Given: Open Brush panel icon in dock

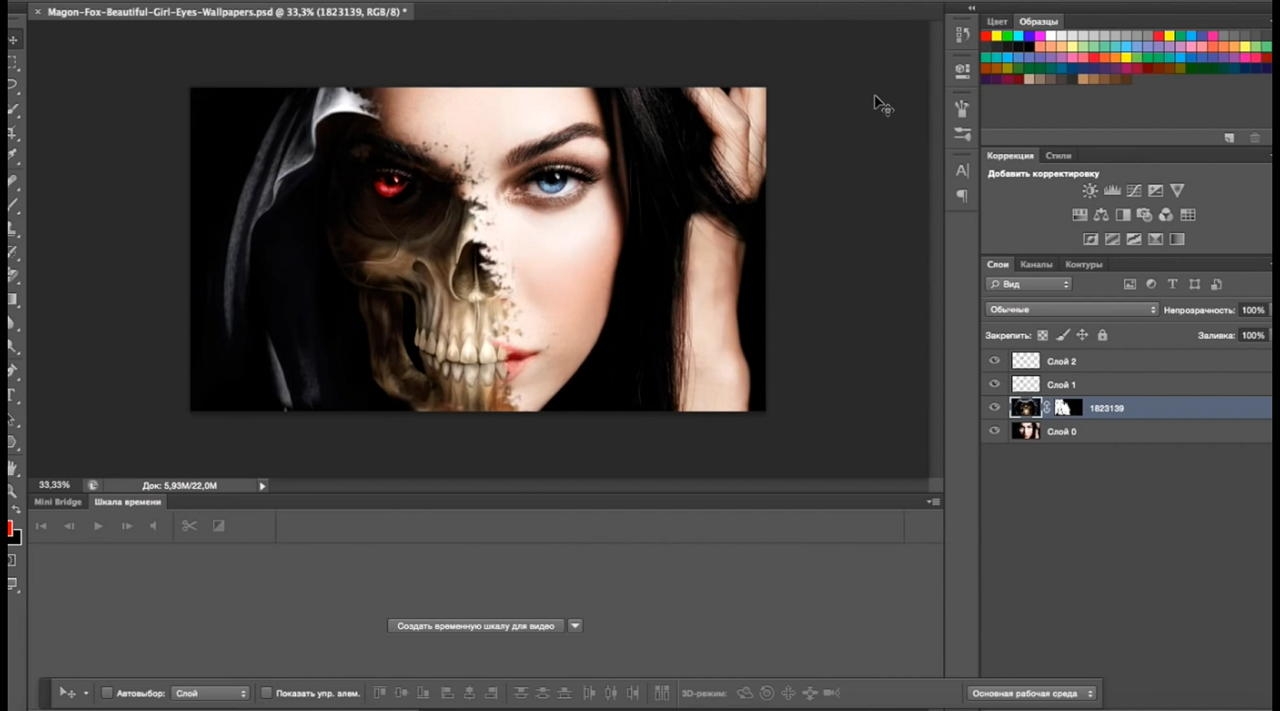Looking at the screenshot, I should [962, 133].
